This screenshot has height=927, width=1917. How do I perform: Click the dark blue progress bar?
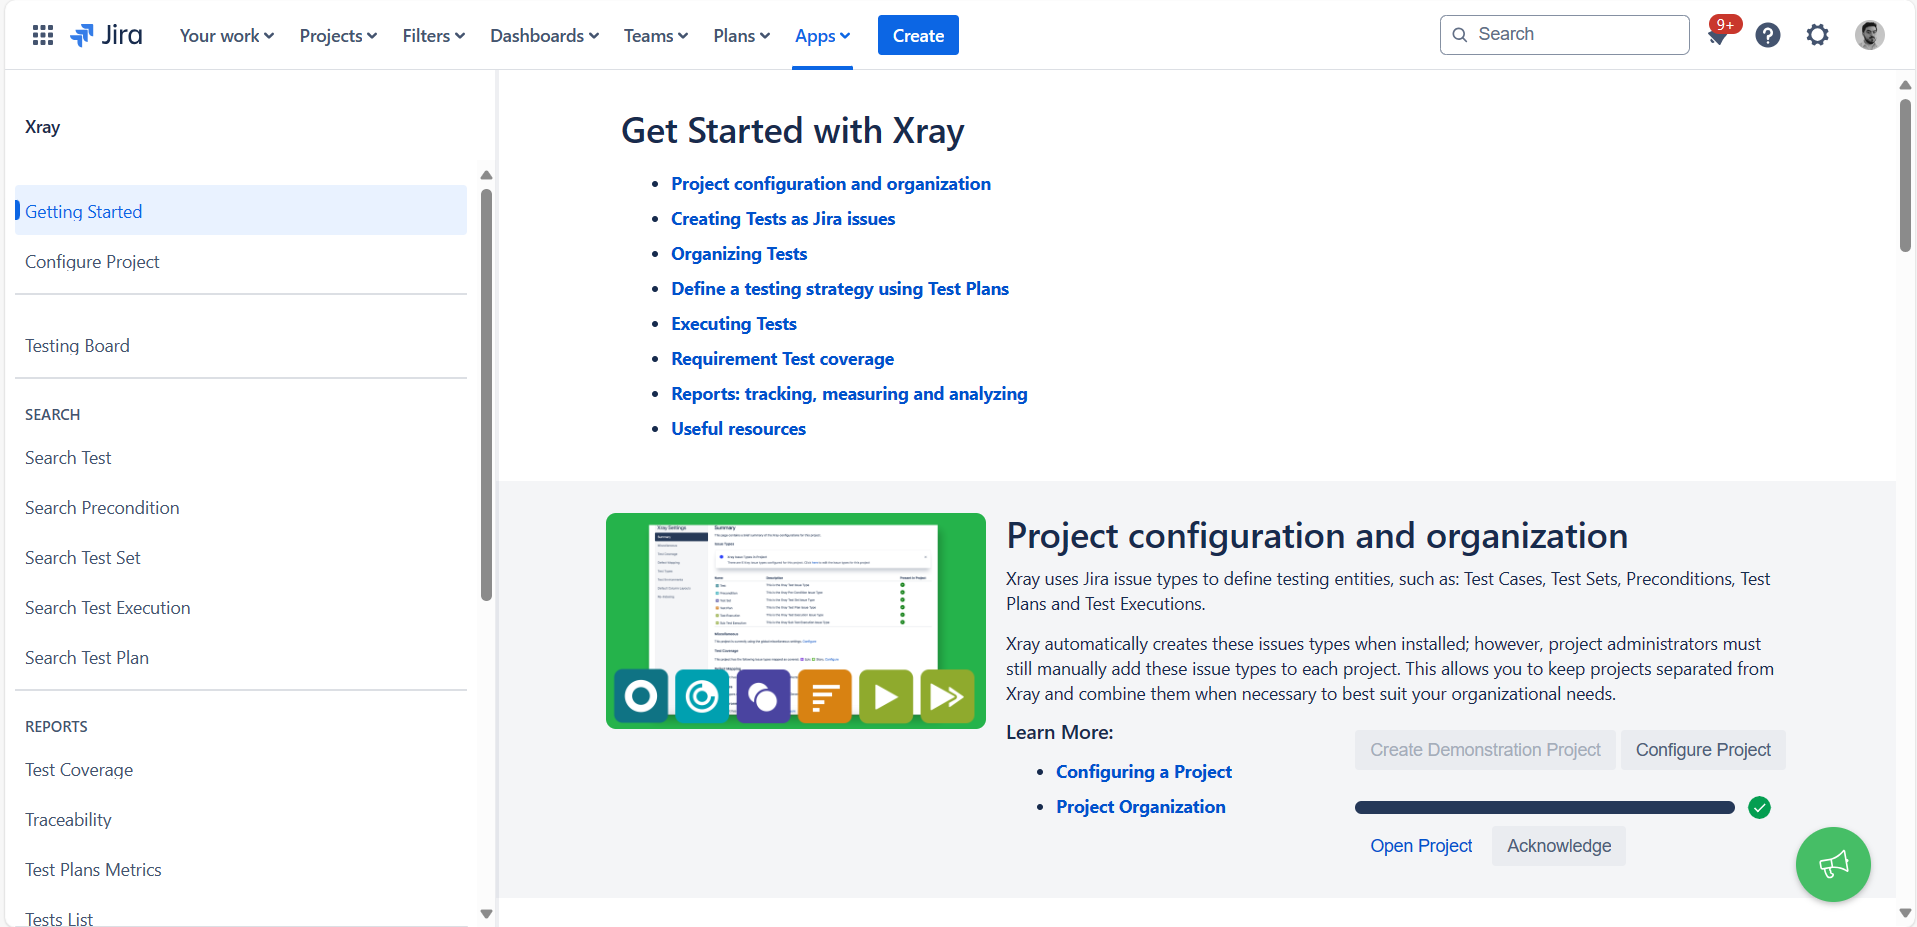(x=1544, y=808)
